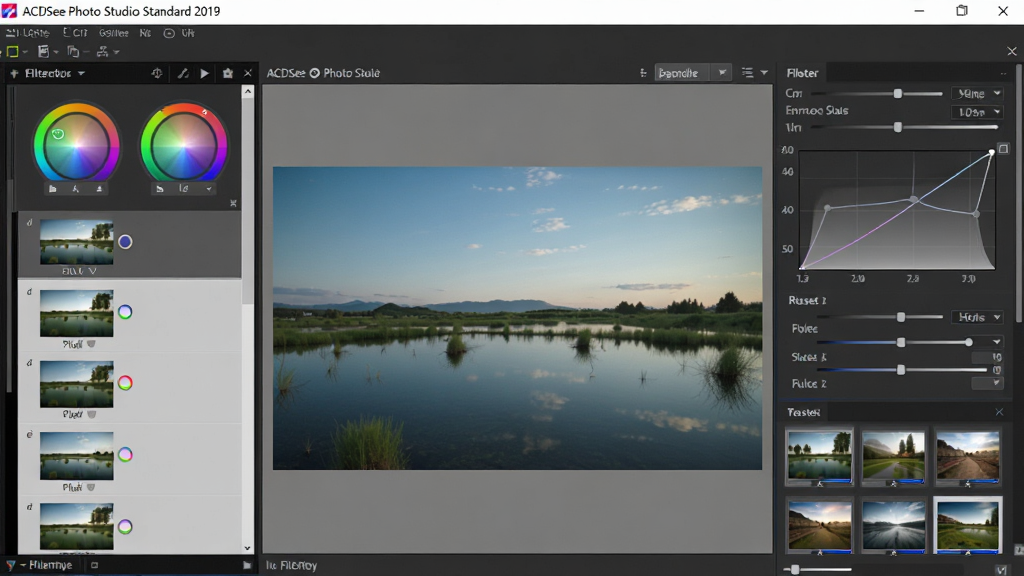1024x576 pixels.
Task: Click the list view icon above the photo
Action: pos(747,73)
